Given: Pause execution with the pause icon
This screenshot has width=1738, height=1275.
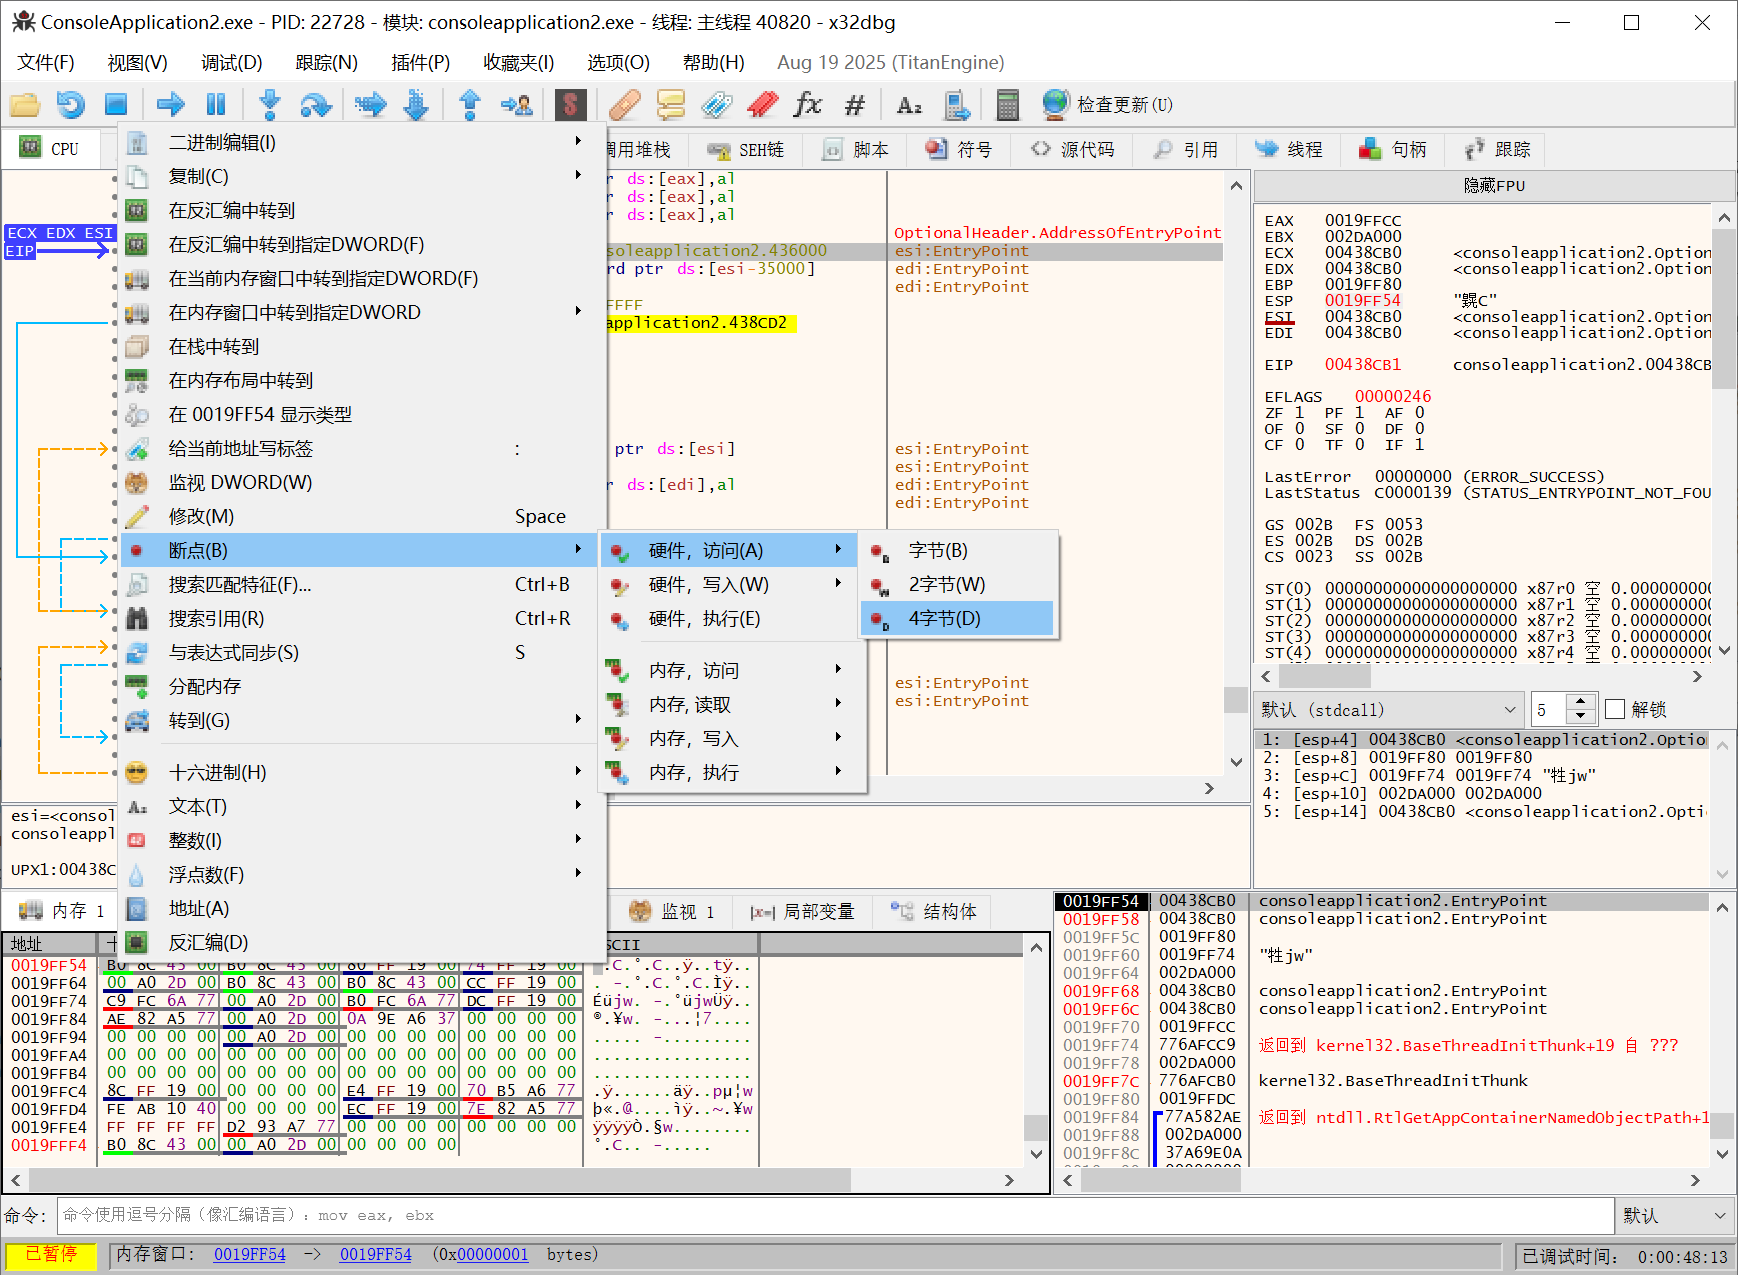Looking at the screenshot, I should [x=215, y=105].
